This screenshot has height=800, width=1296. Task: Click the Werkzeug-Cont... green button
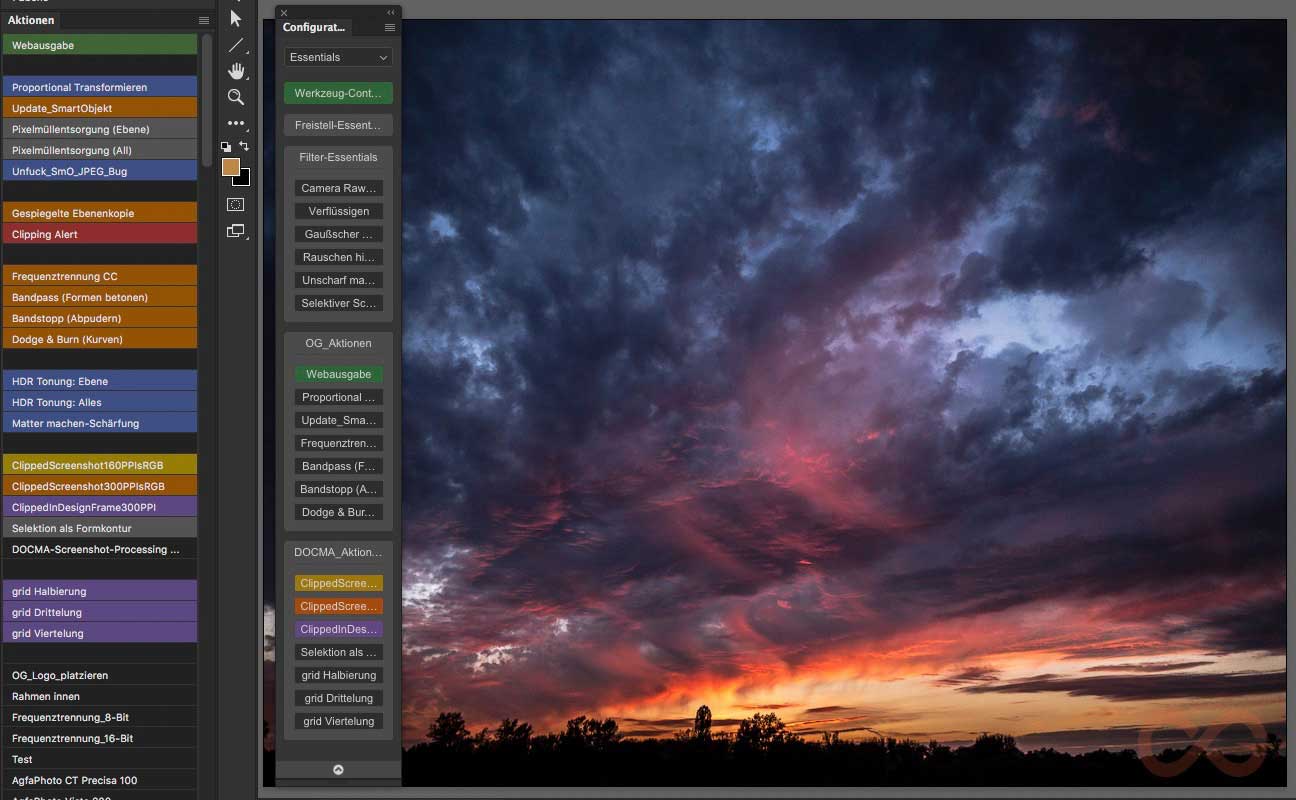[x=338, y=93]
